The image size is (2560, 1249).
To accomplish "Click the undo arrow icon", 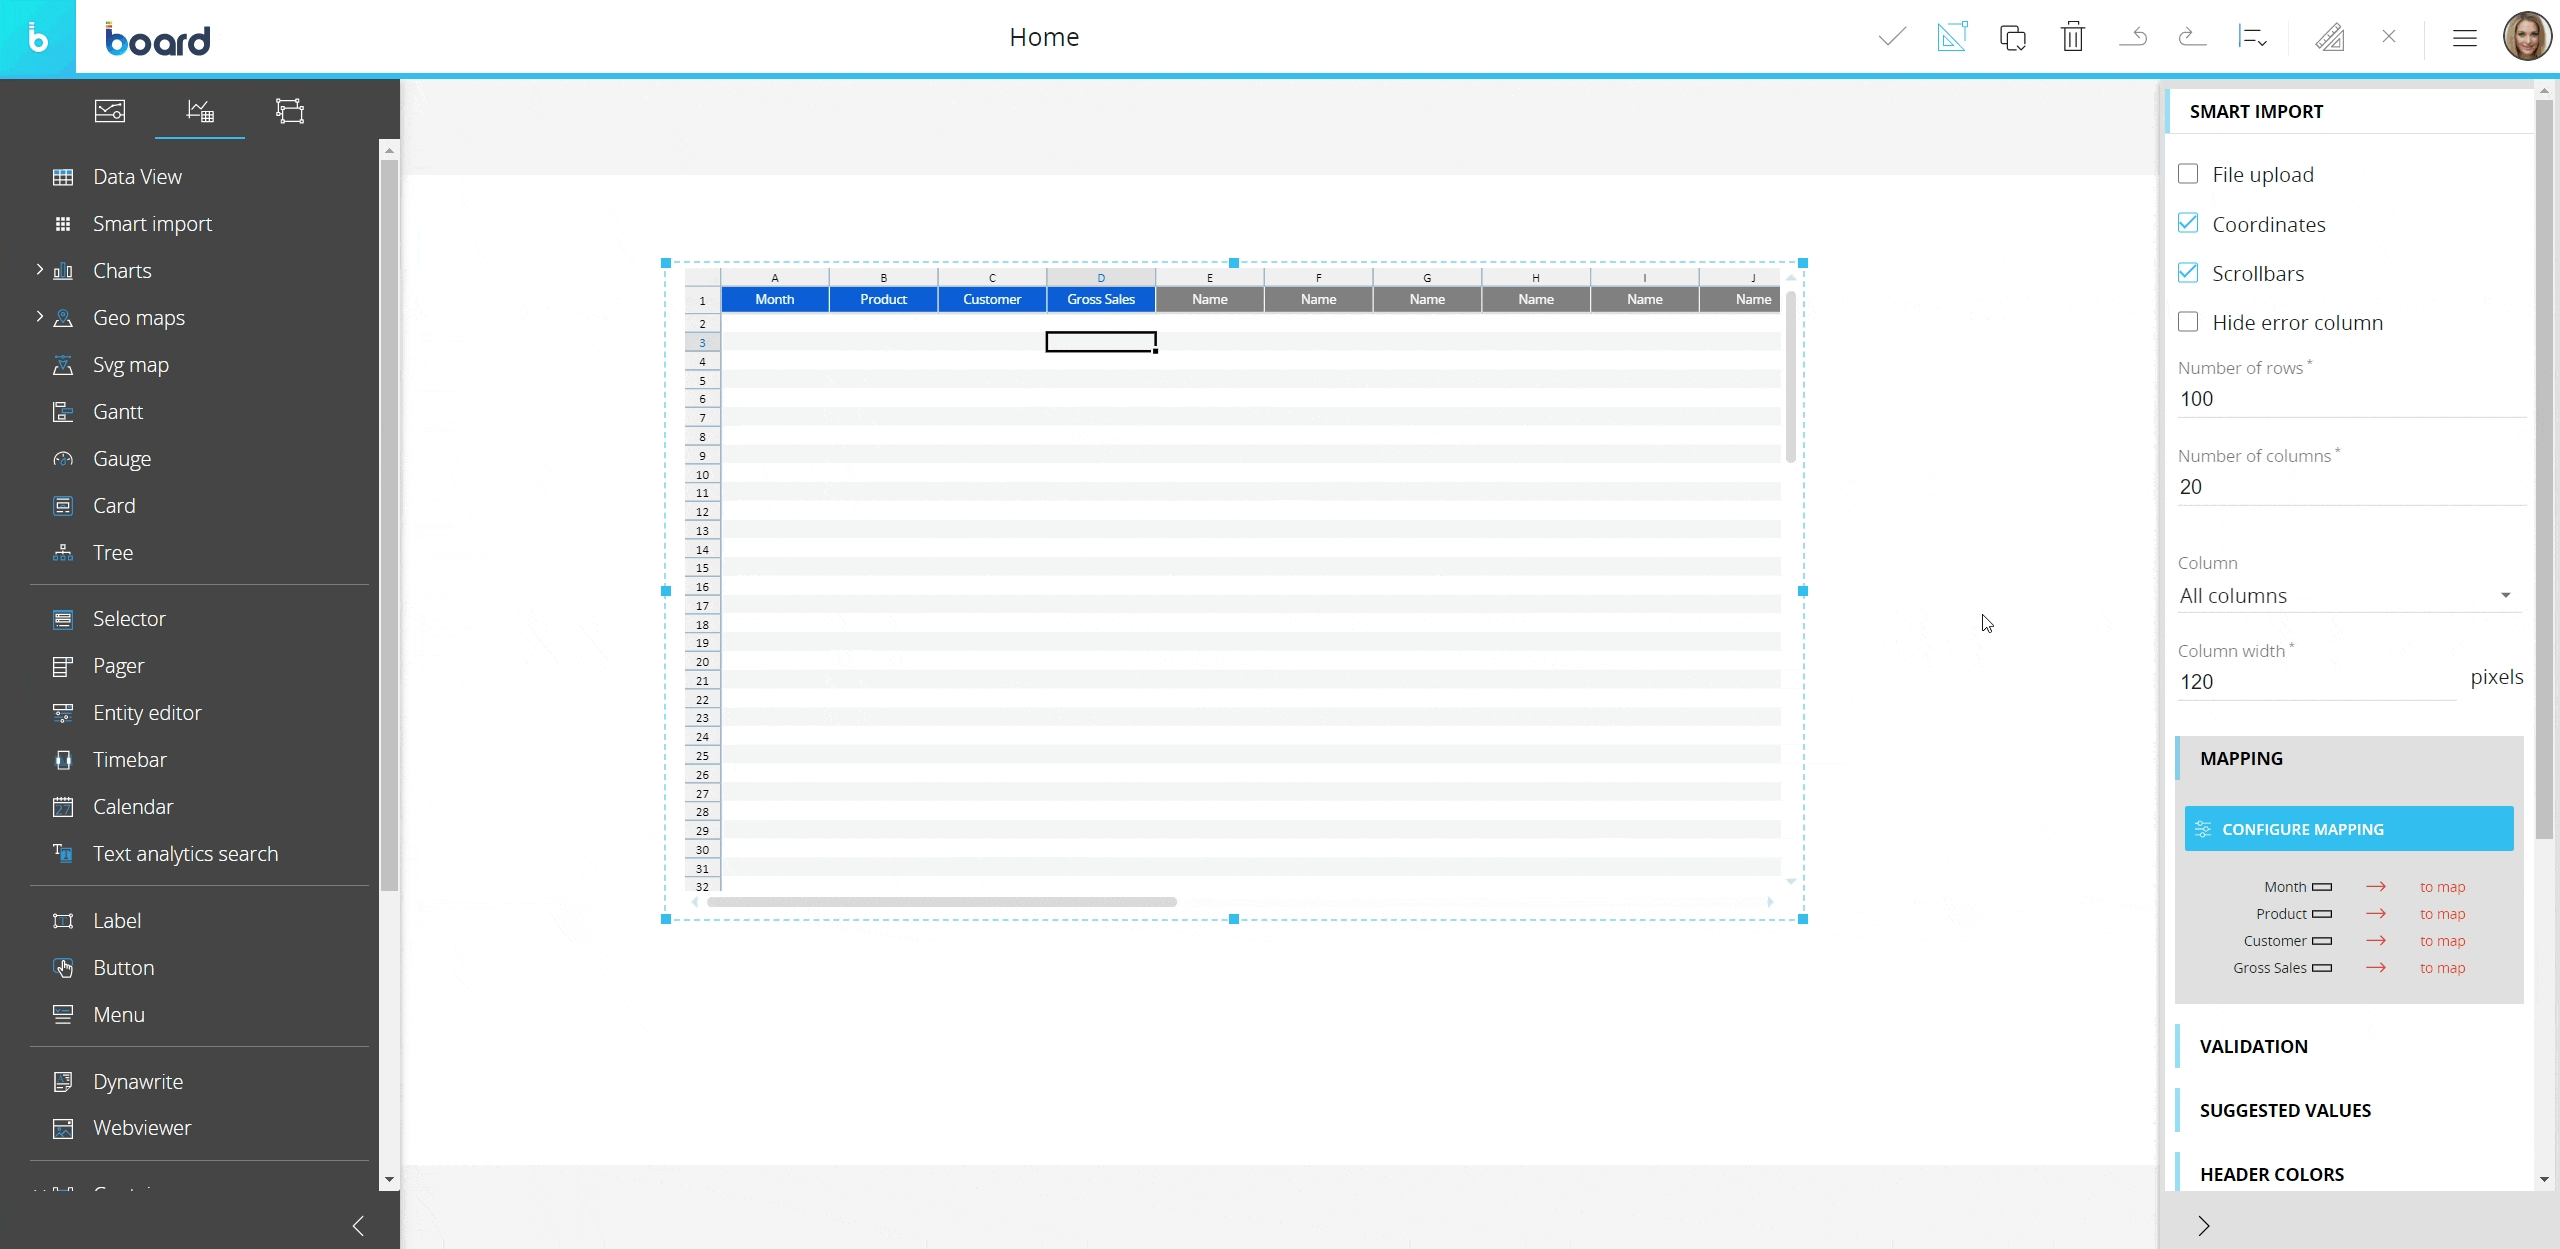I will coord(2133,37).
